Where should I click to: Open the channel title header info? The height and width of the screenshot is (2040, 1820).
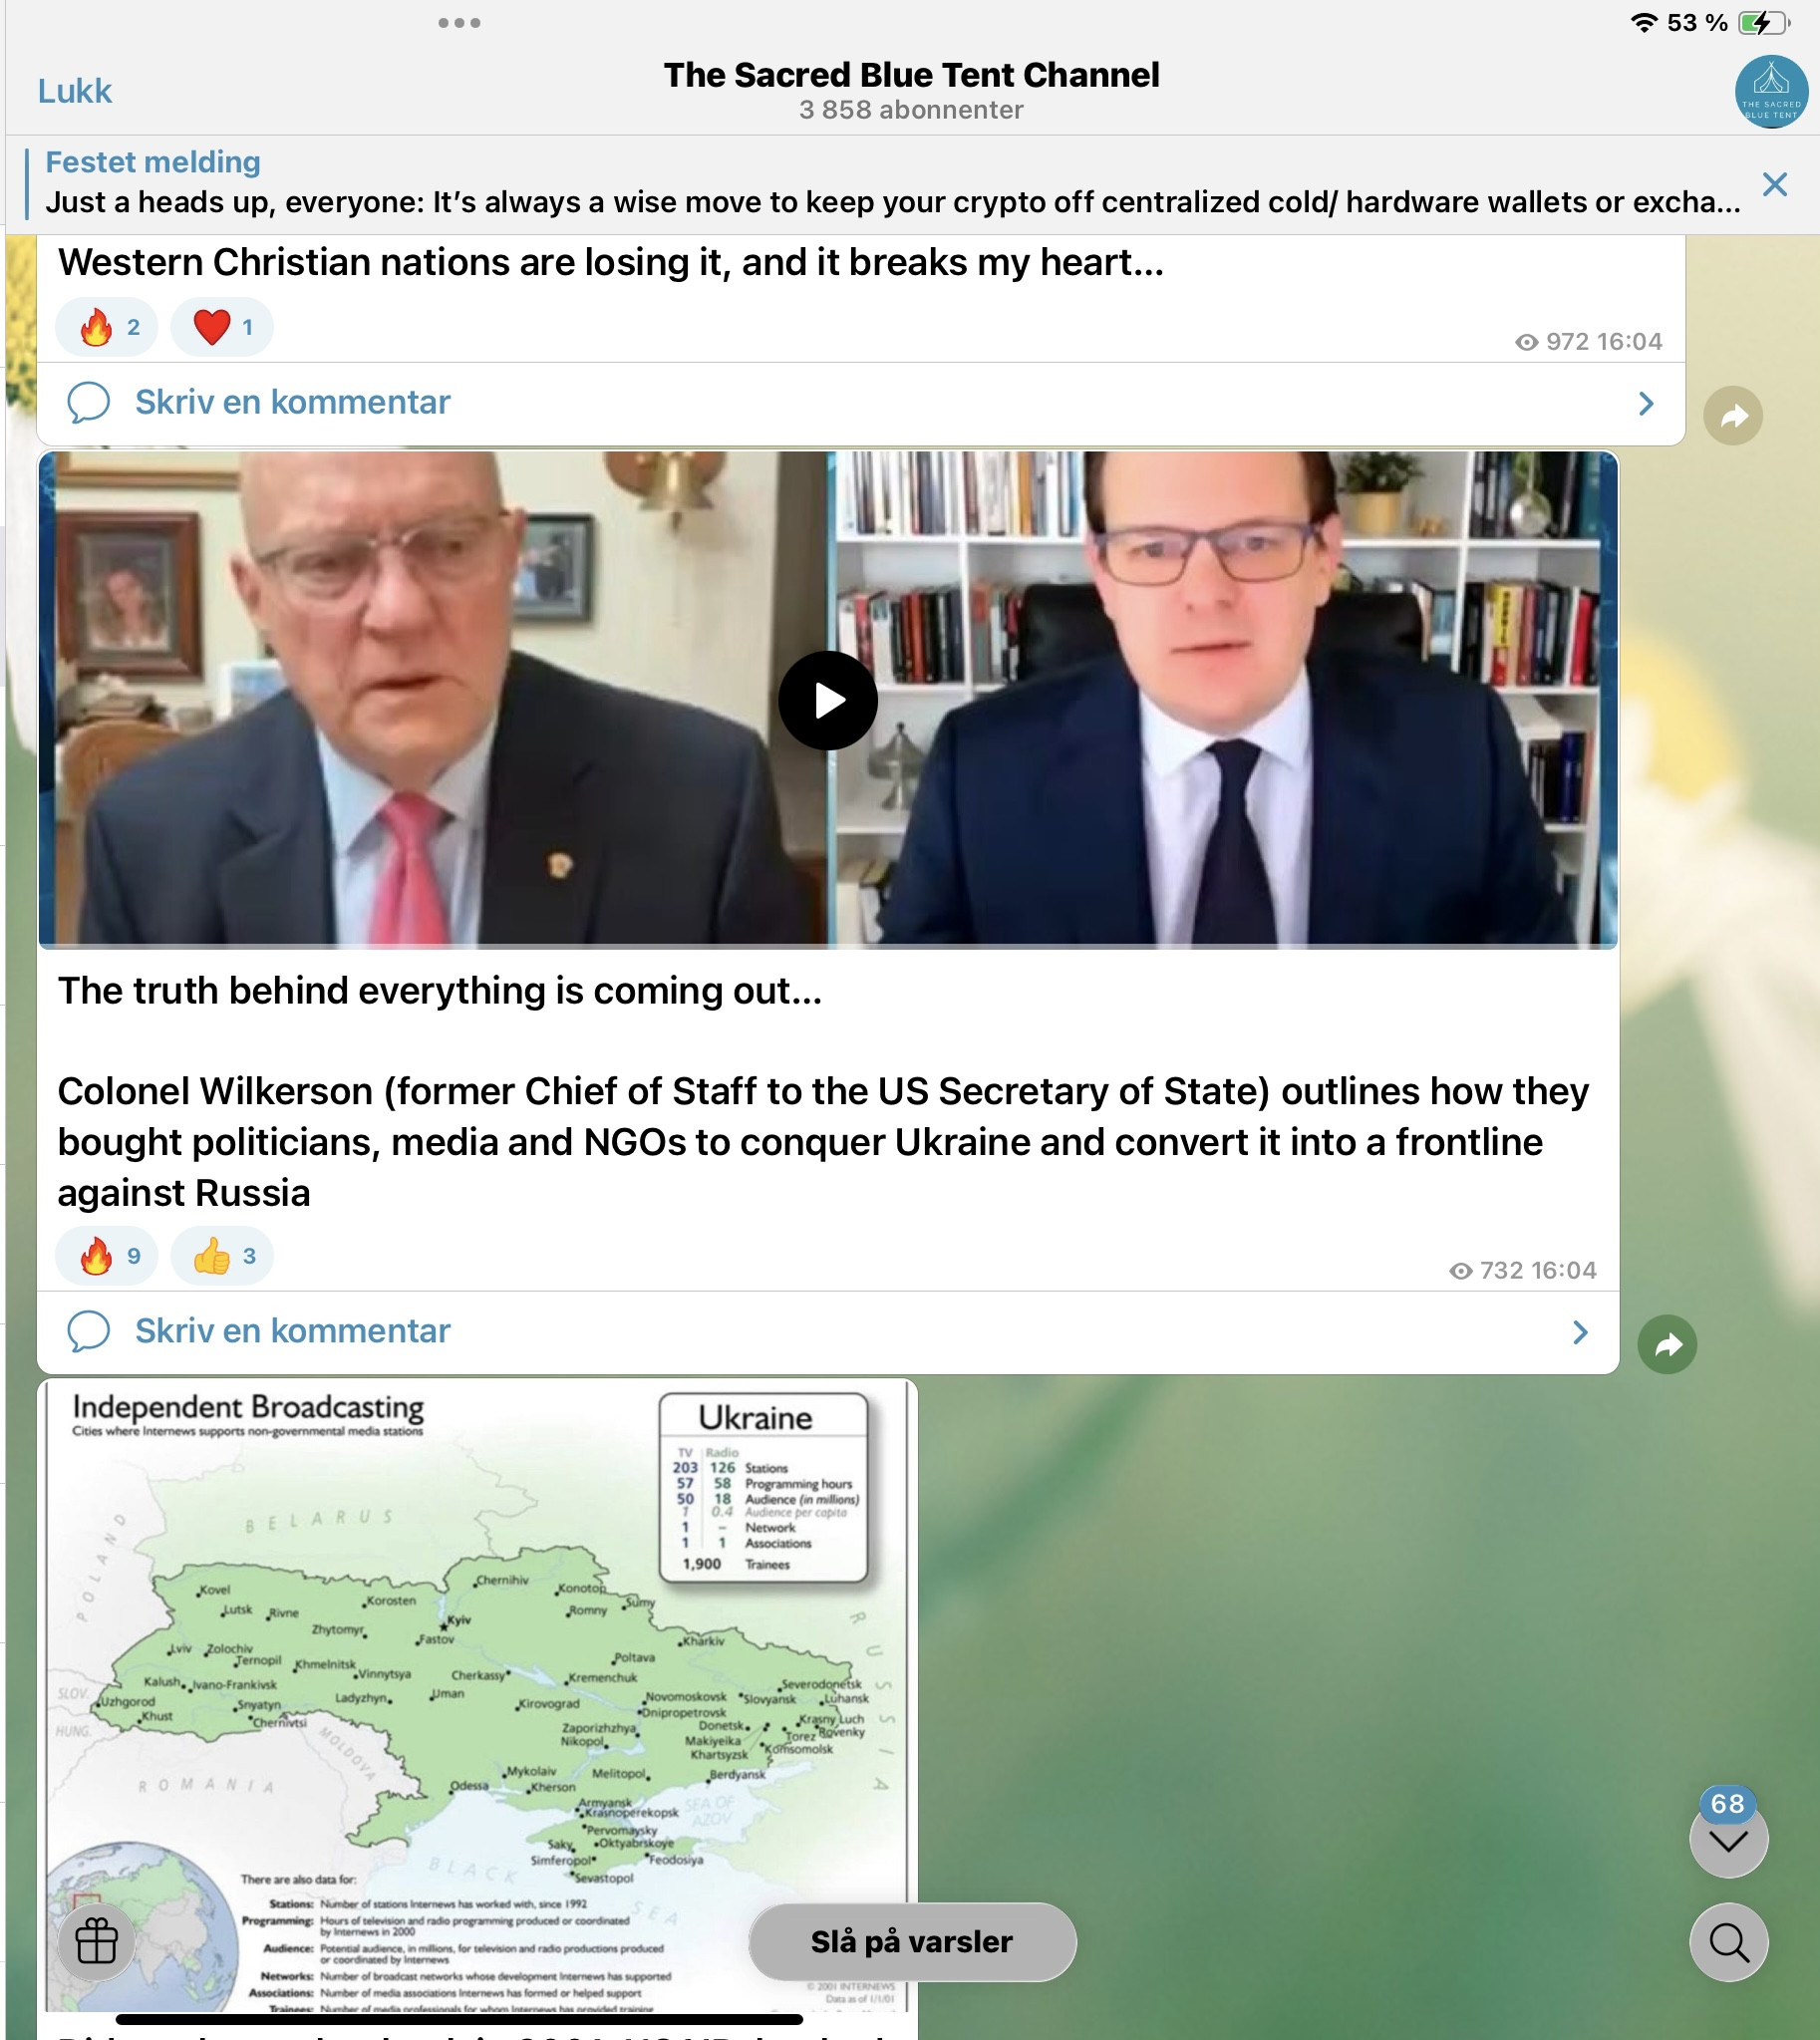911,90
